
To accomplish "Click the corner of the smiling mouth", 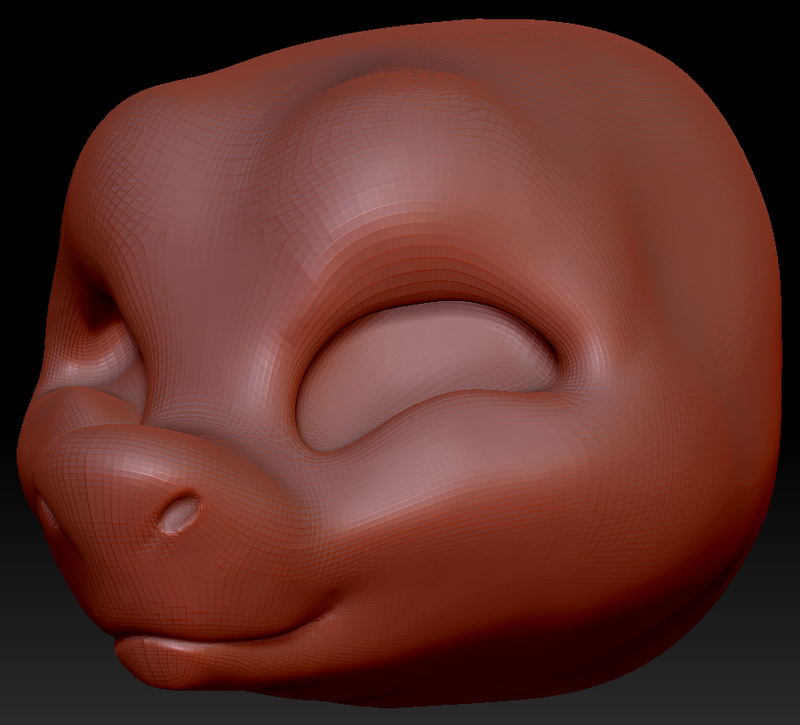I will [327, 618].
